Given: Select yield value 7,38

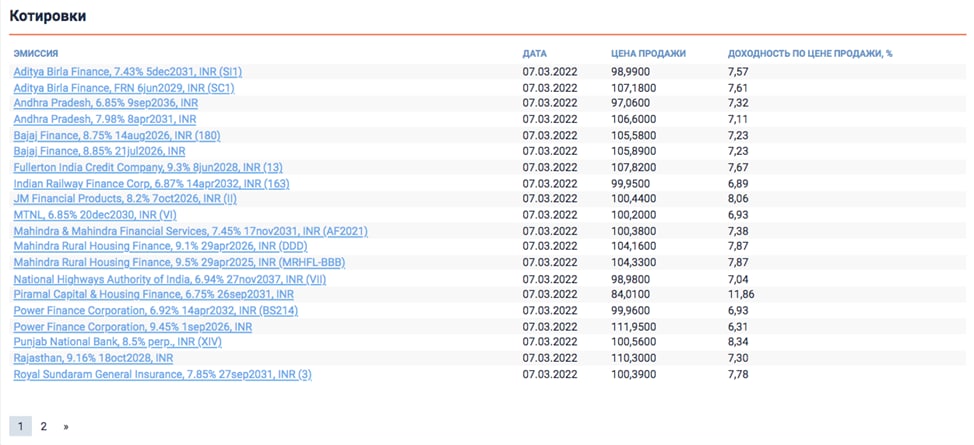Looking at the screenshot, I should (x=738, y=231).
